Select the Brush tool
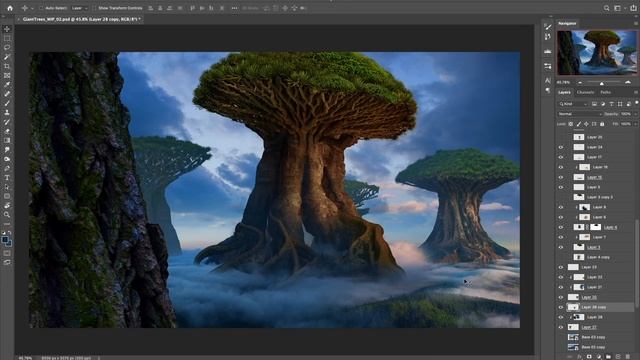640x360 pixels. pyautogui.click(x=7, y=103)
